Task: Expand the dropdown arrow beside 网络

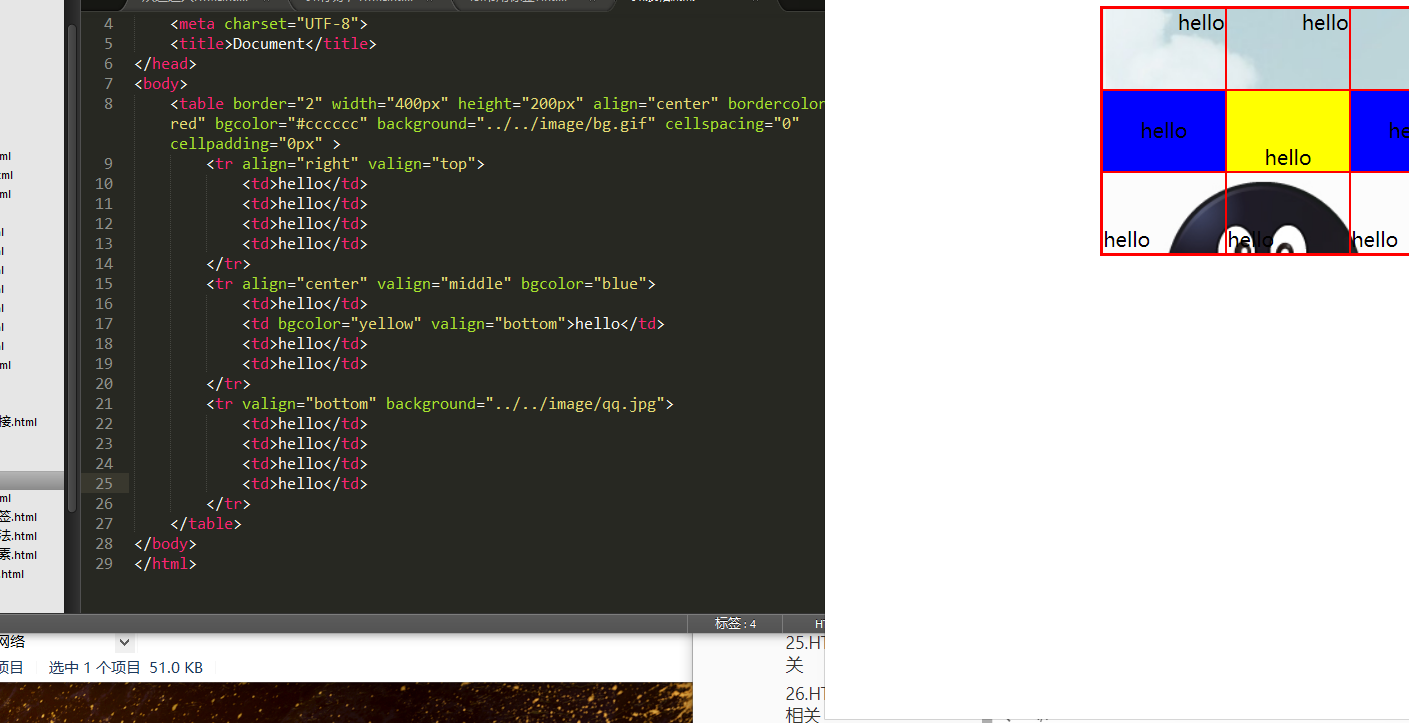Action: point(124,642)
